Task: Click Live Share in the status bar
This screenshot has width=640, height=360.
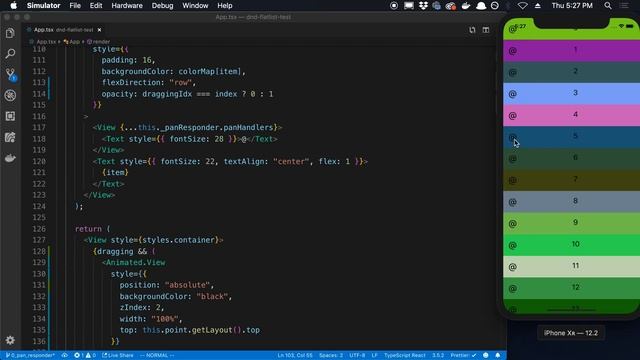Action: [118, 356]
